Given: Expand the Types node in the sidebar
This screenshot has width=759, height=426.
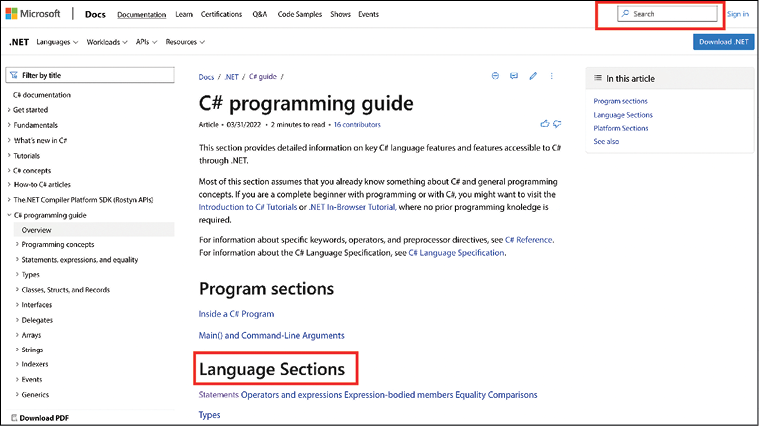Looking at the screenshot, I should click(17, 274).
